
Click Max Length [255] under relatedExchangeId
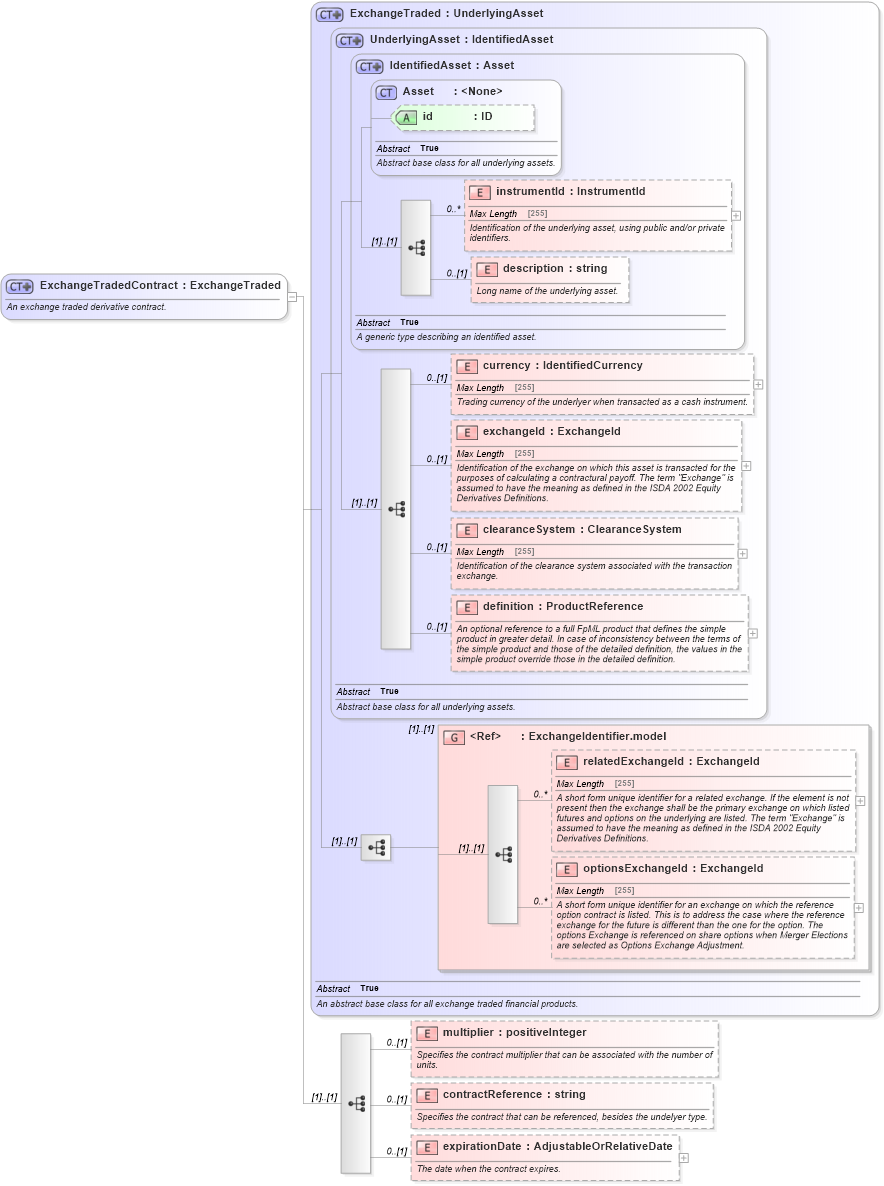[x=595, y=784]
